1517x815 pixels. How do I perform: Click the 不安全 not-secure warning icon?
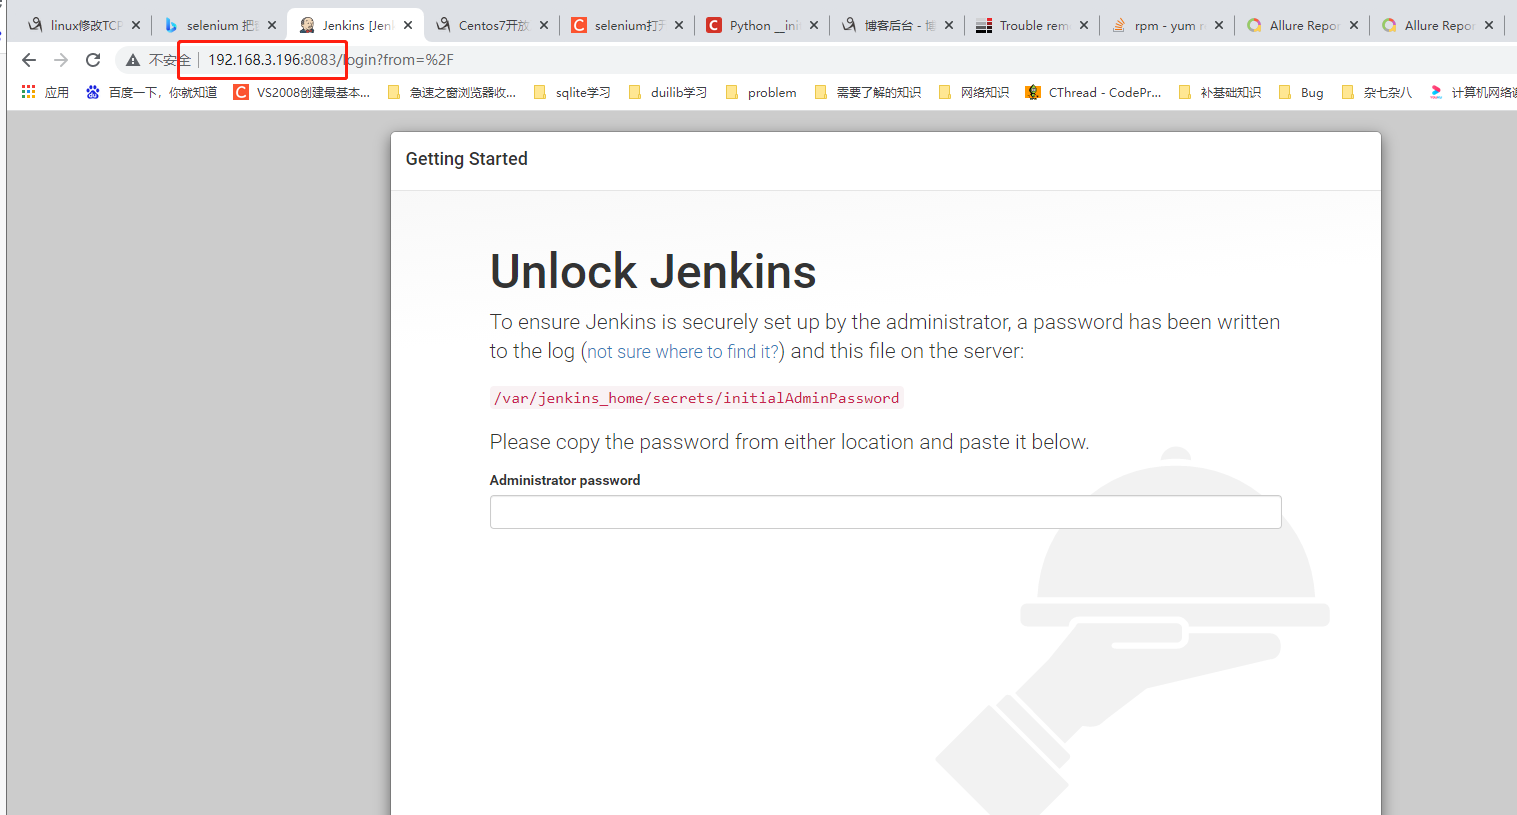(132, 60)
